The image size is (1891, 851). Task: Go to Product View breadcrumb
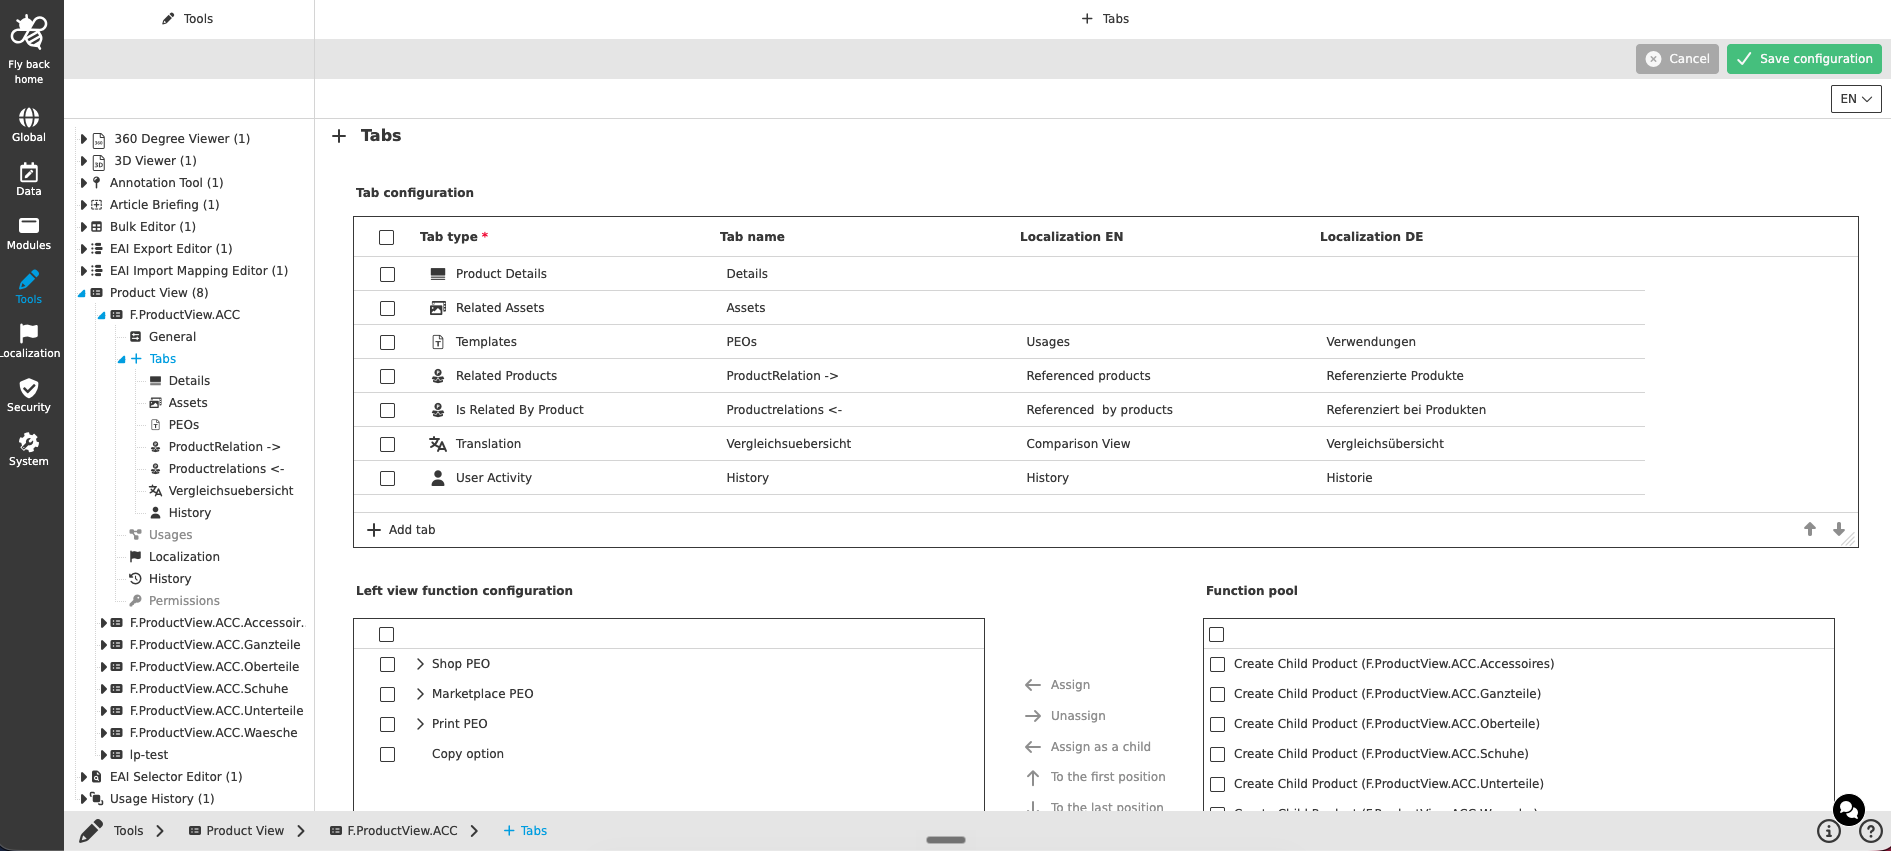click(237, 831)
